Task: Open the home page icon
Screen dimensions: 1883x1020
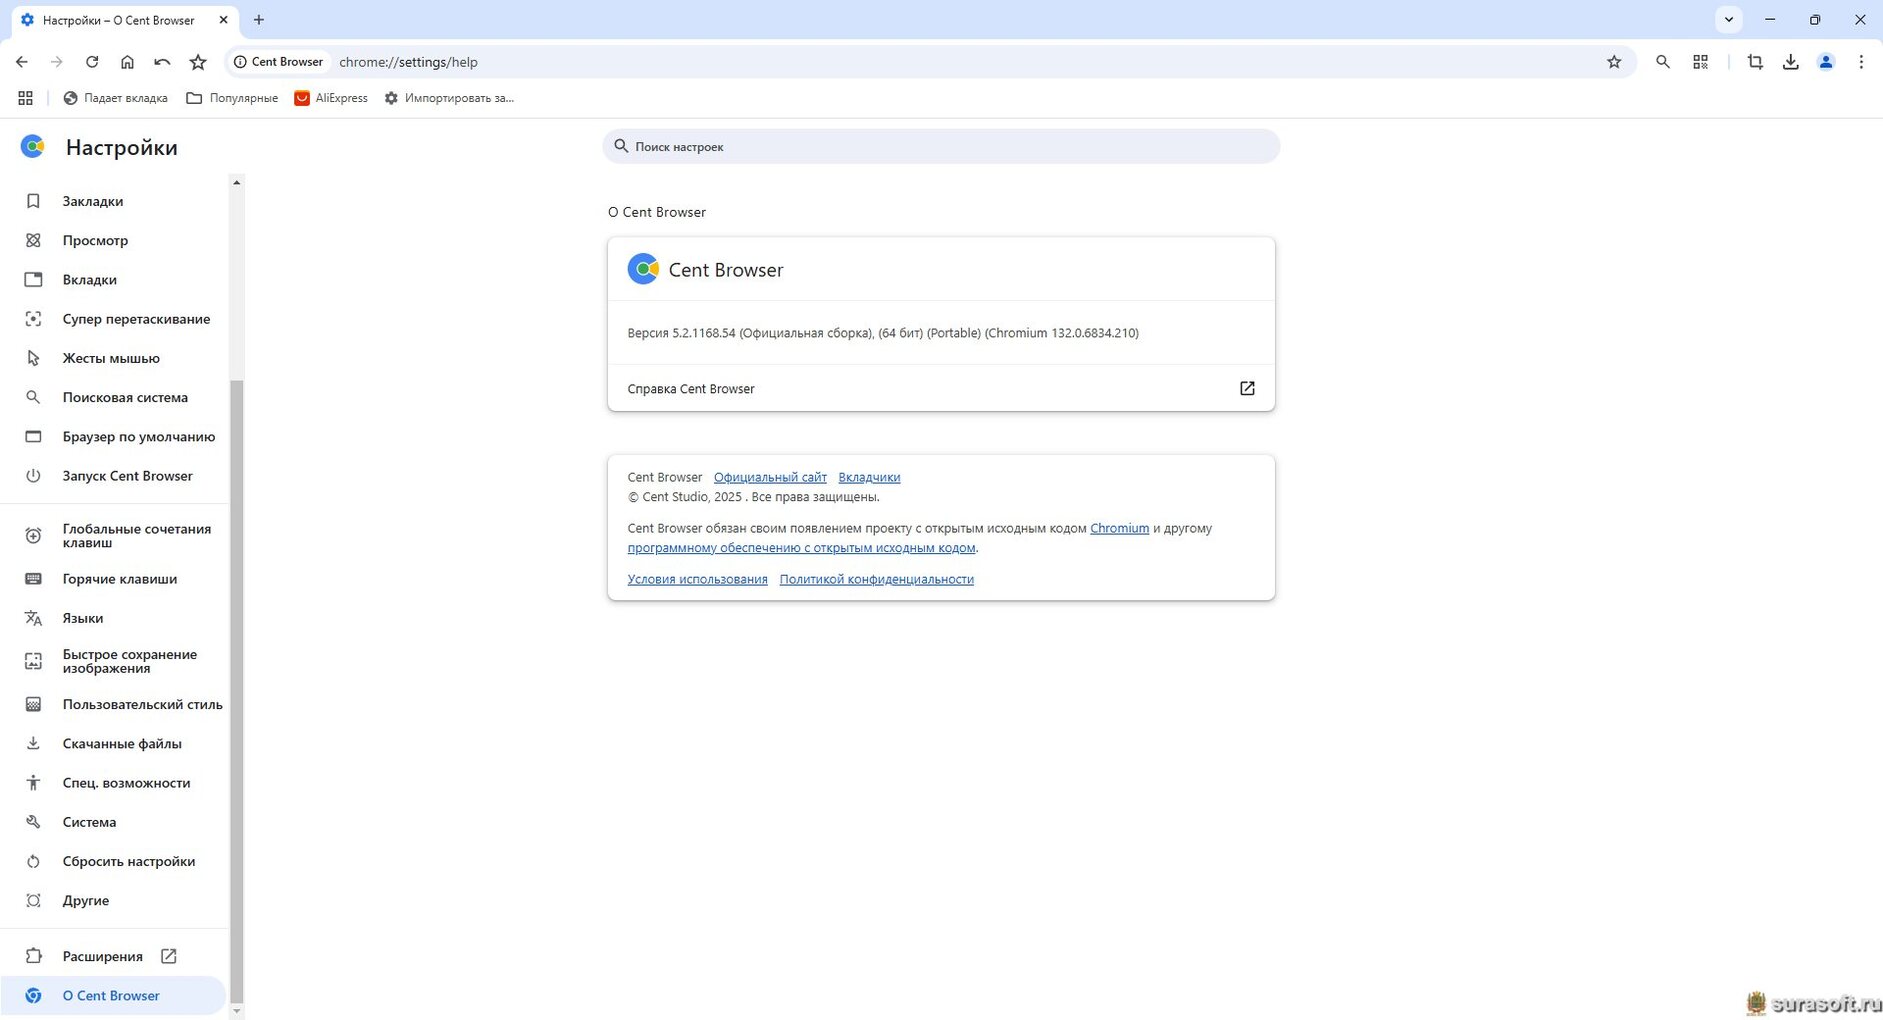Action: (127, 62)
